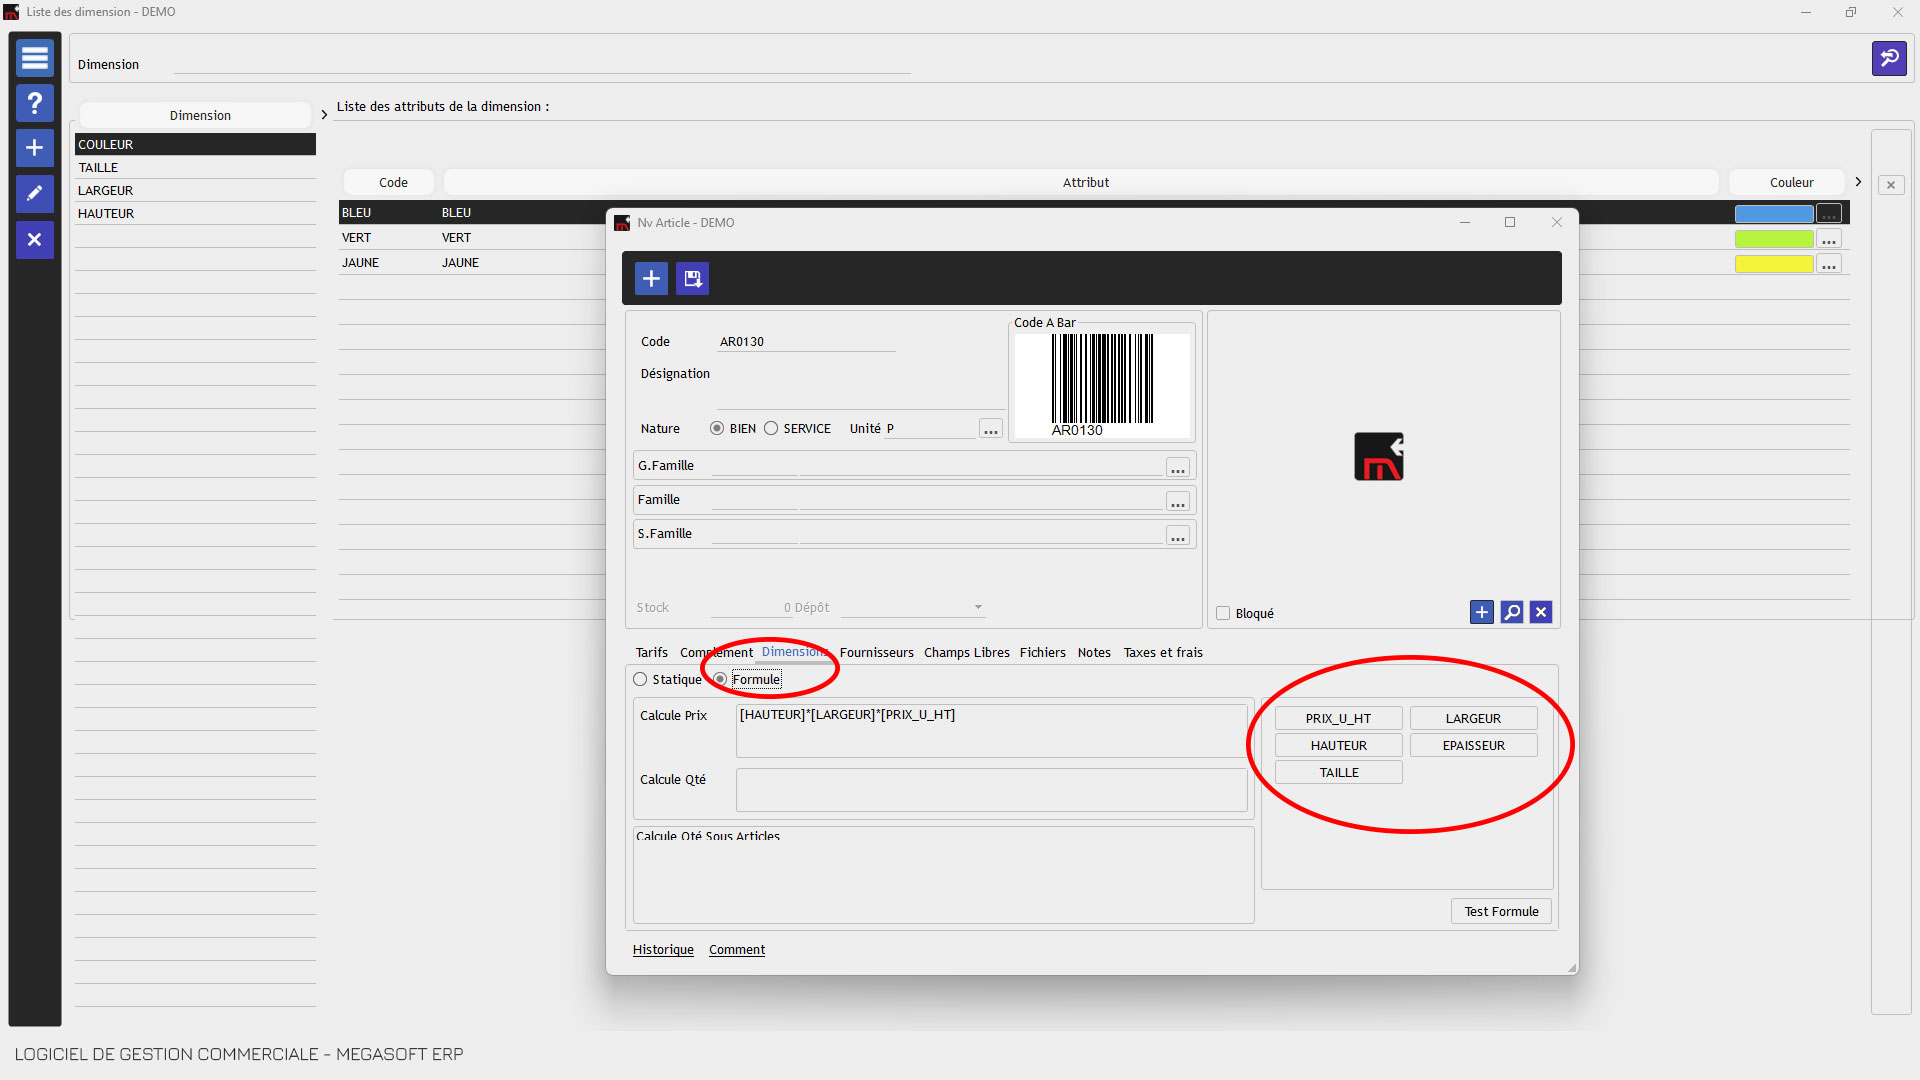Select SERVICE nature radio button
This screenshot has width=1920, height=1080.
[x=771, y=428]
